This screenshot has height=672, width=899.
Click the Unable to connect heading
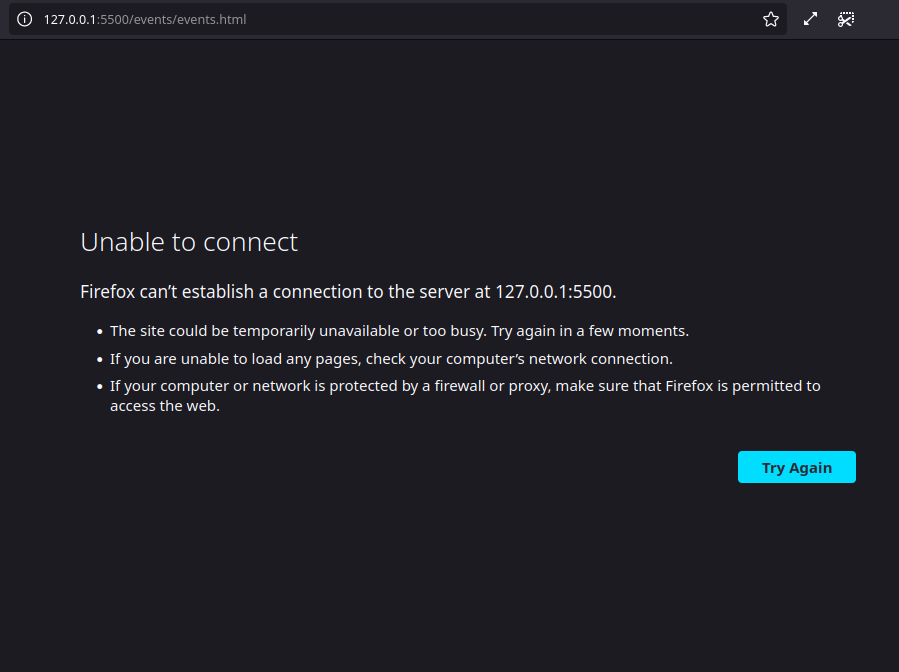188,241
